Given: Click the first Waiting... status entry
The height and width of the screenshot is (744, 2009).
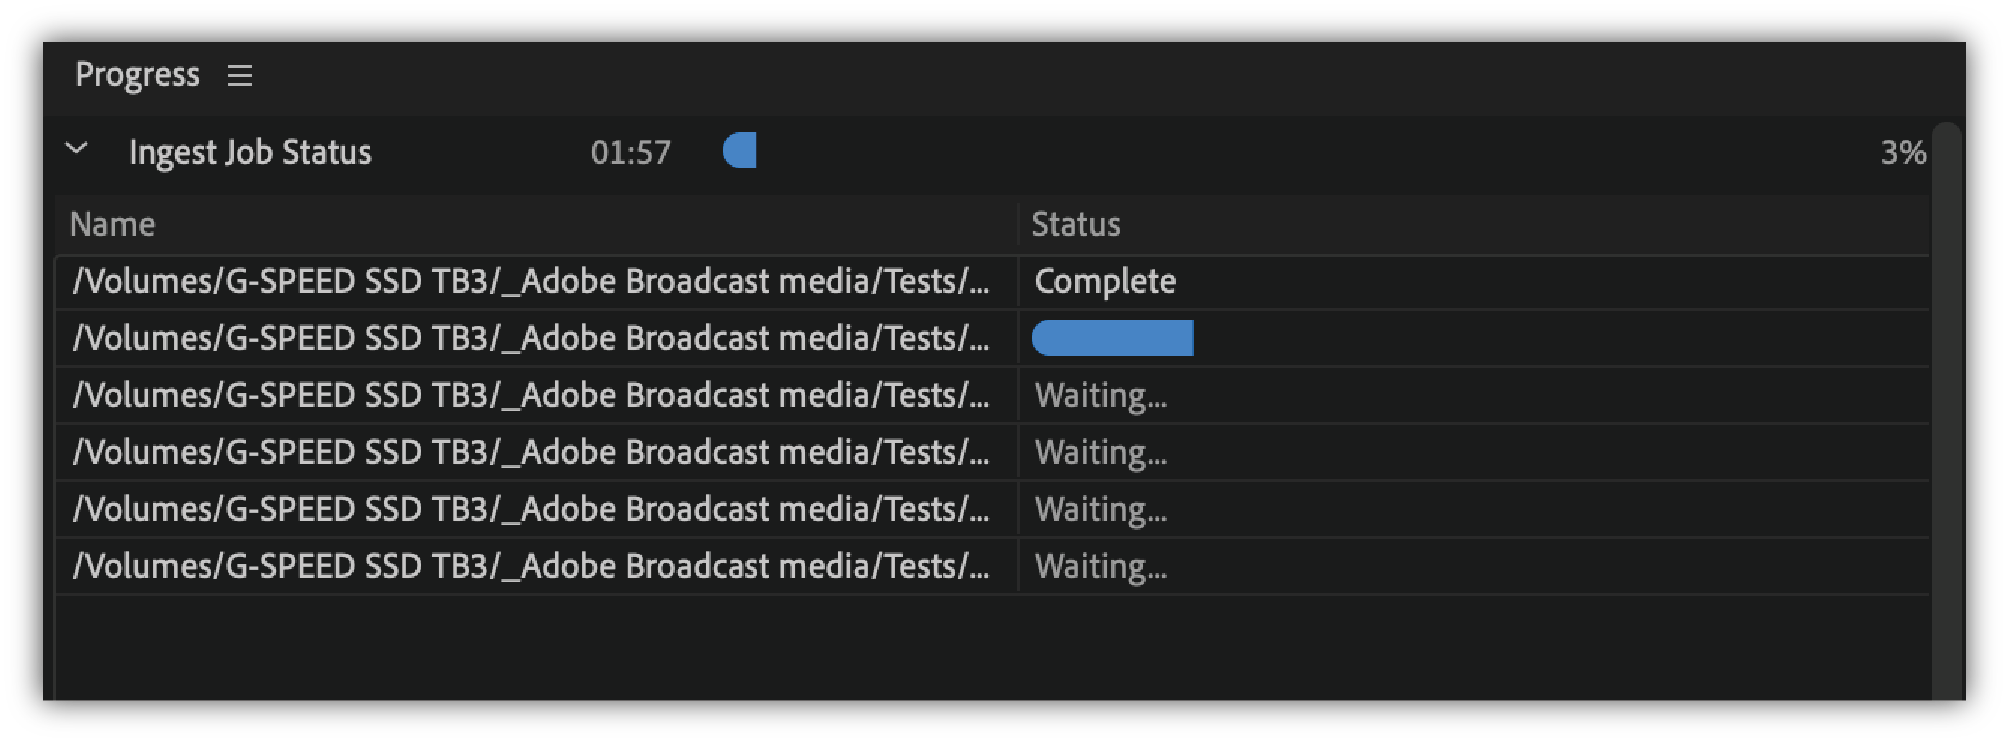Looking at the screenshot, I should pos(1101,396).
